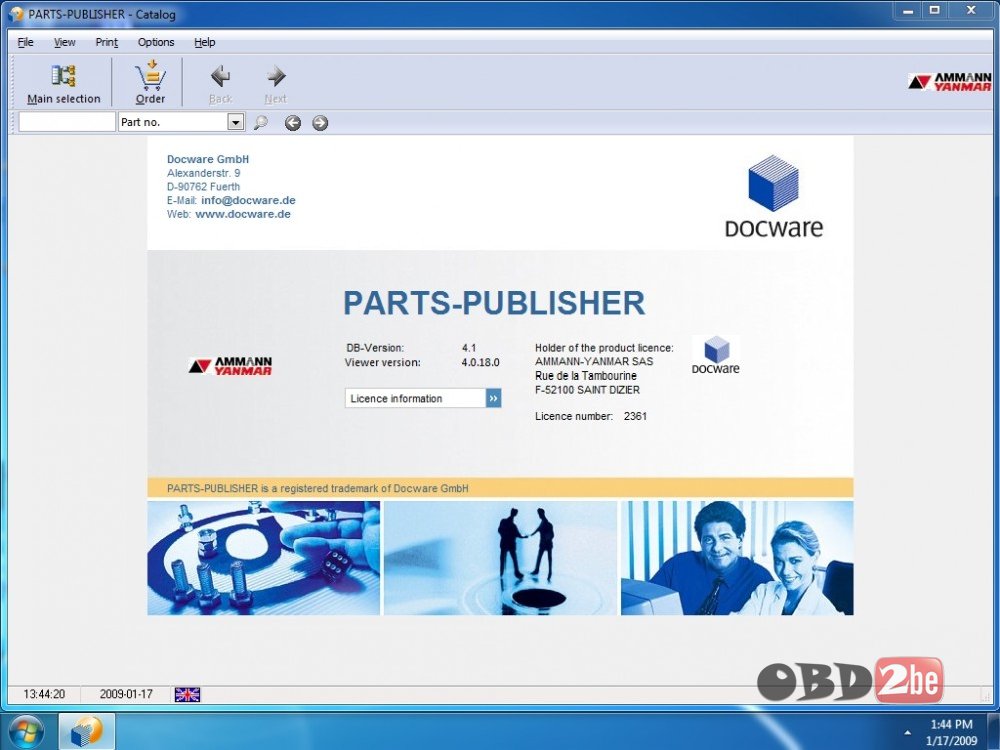Click the Rue de la Tambourine address line
The width and height of the screenshot is (1000, 750).
[585, 376]
